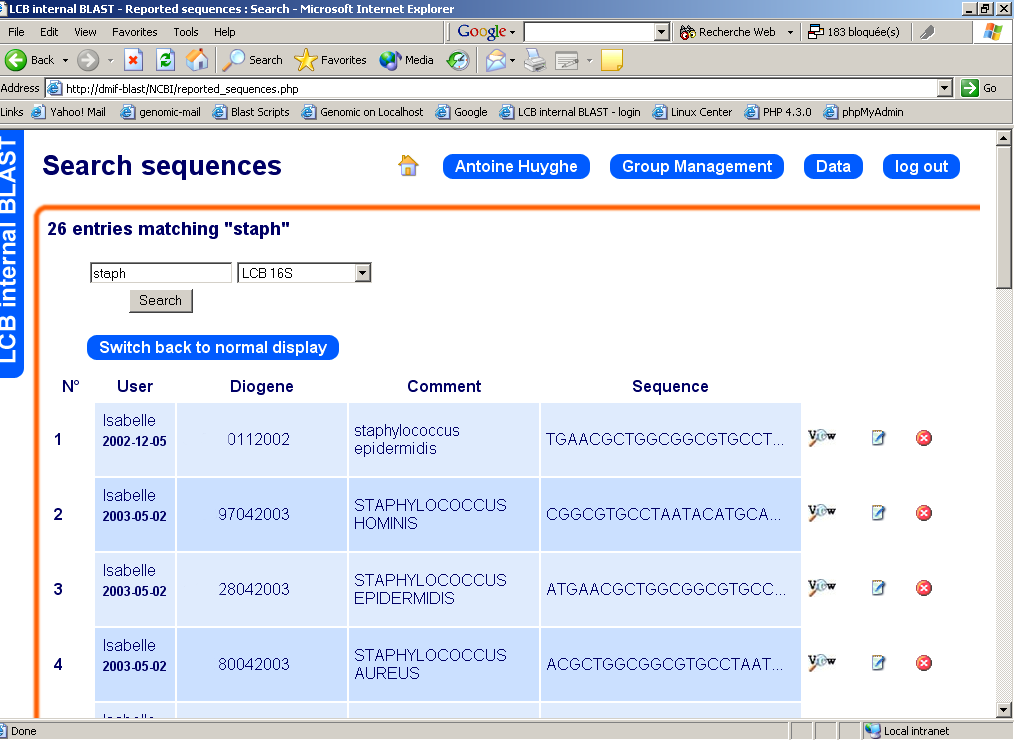This screenshot has width=1014, height=740.
Task: Switch back to normal display
Action: [212, 348]
